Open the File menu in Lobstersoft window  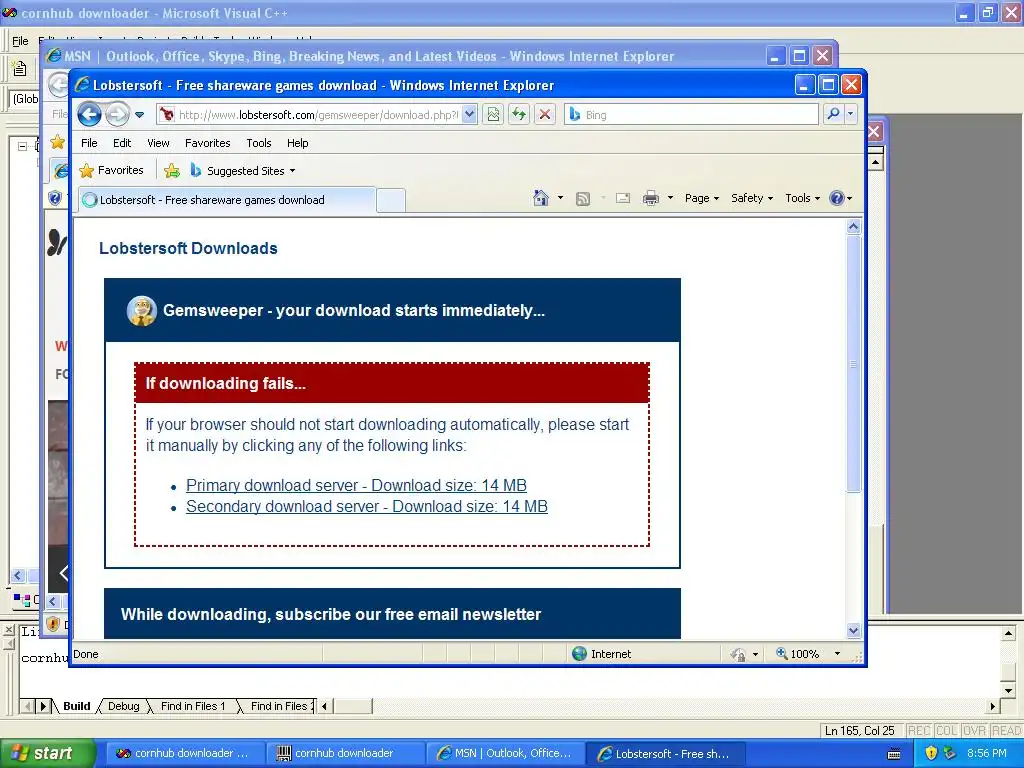pyautogui.click(x=89, y=143)
